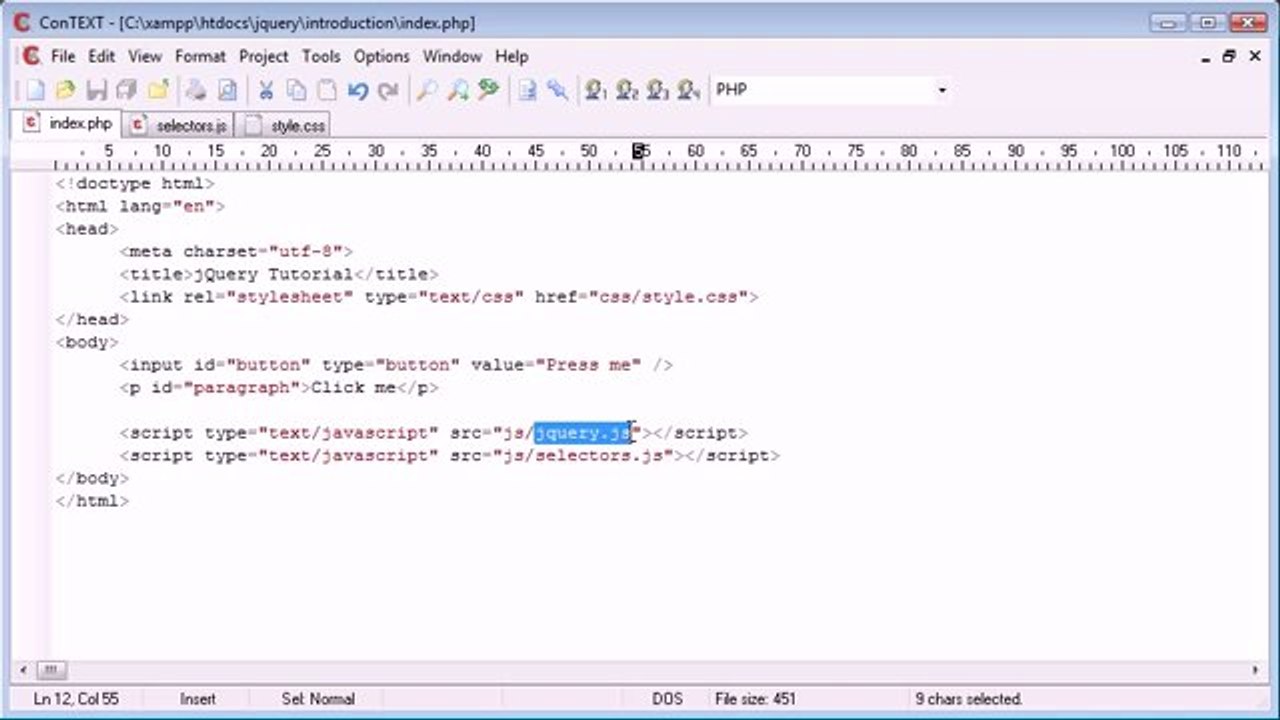Undo the last edit
This screenshot has width=1280, height=720.
coord(358,90)
